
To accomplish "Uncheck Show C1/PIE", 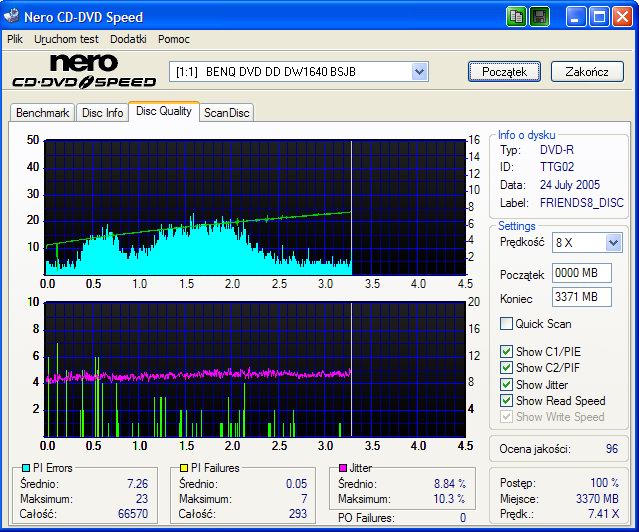I will coord(506,351).
